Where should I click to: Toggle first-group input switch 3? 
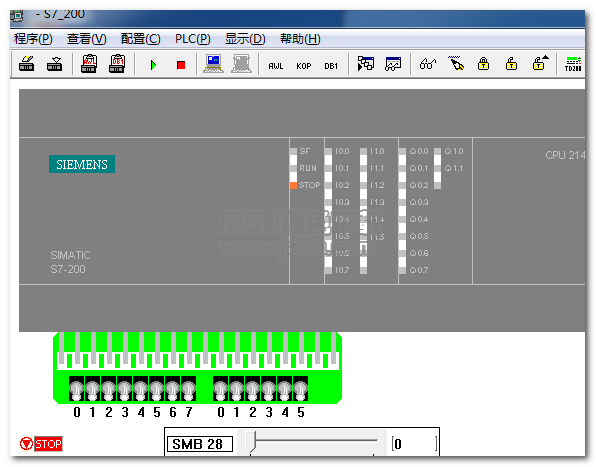point(124,389)
